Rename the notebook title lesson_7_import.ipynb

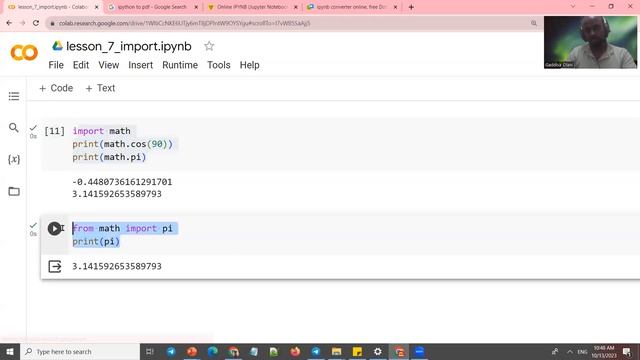tap(129, 46)
